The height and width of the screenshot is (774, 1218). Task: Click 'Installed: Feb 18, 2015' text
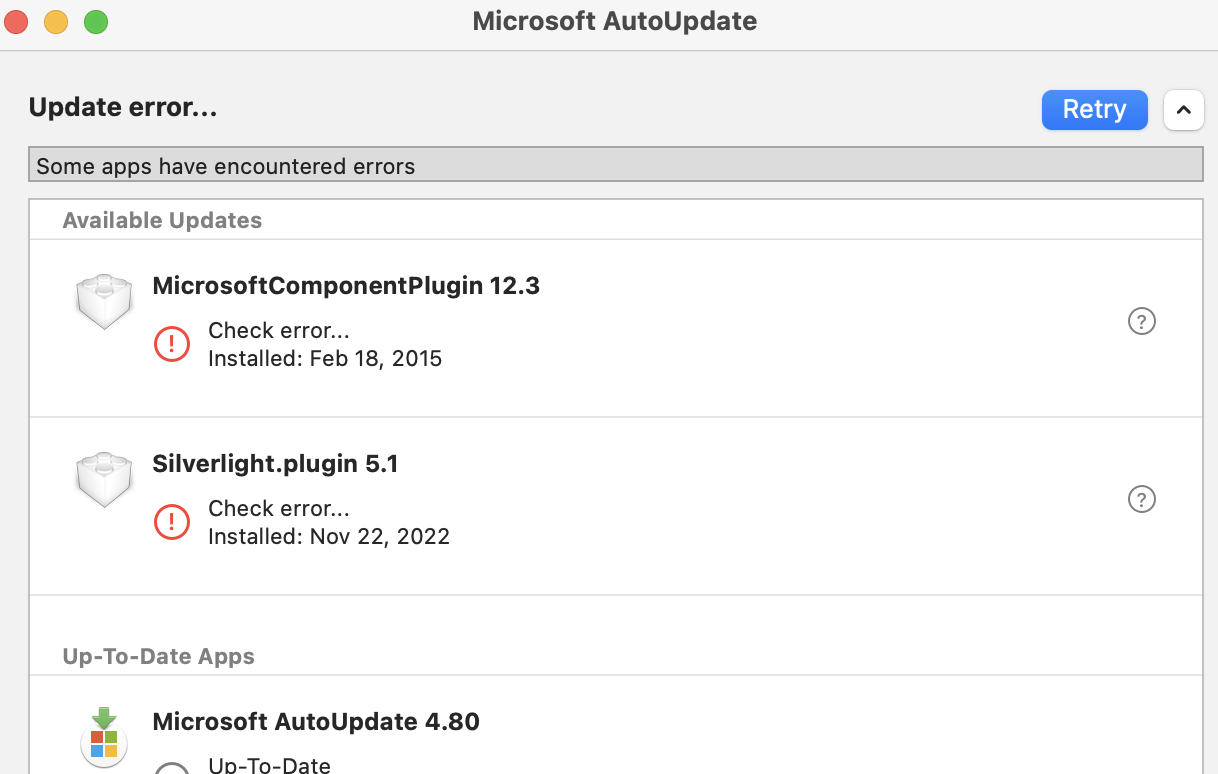pos(324,358)
